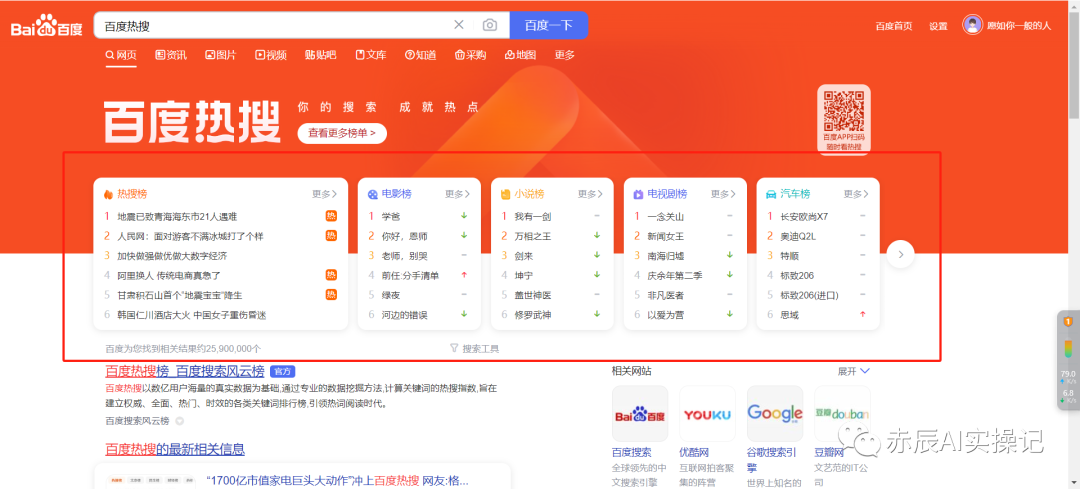Switch to the 图片 tab
This screenshot has height=489, width=1080.
pyautogui.click(x=220, y=55)
